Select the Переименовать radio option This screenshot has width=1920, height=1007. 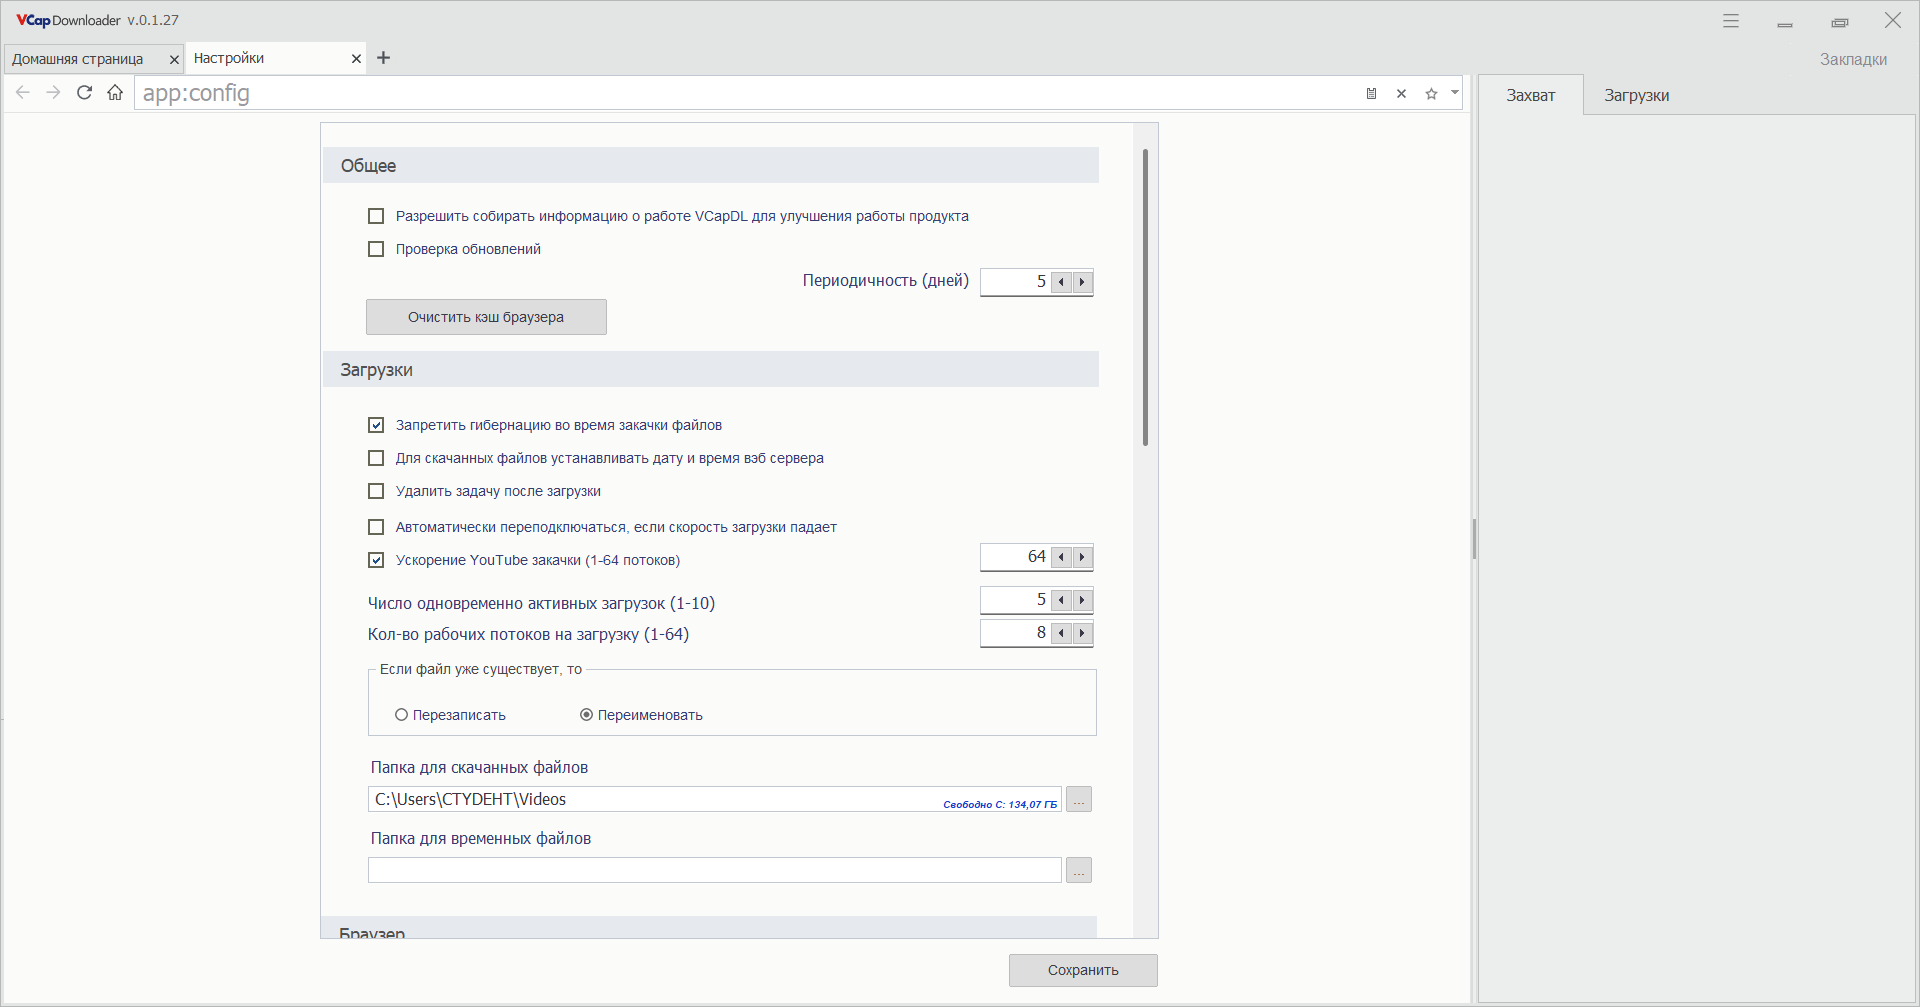pyautogui.click(x=586, y=715)
